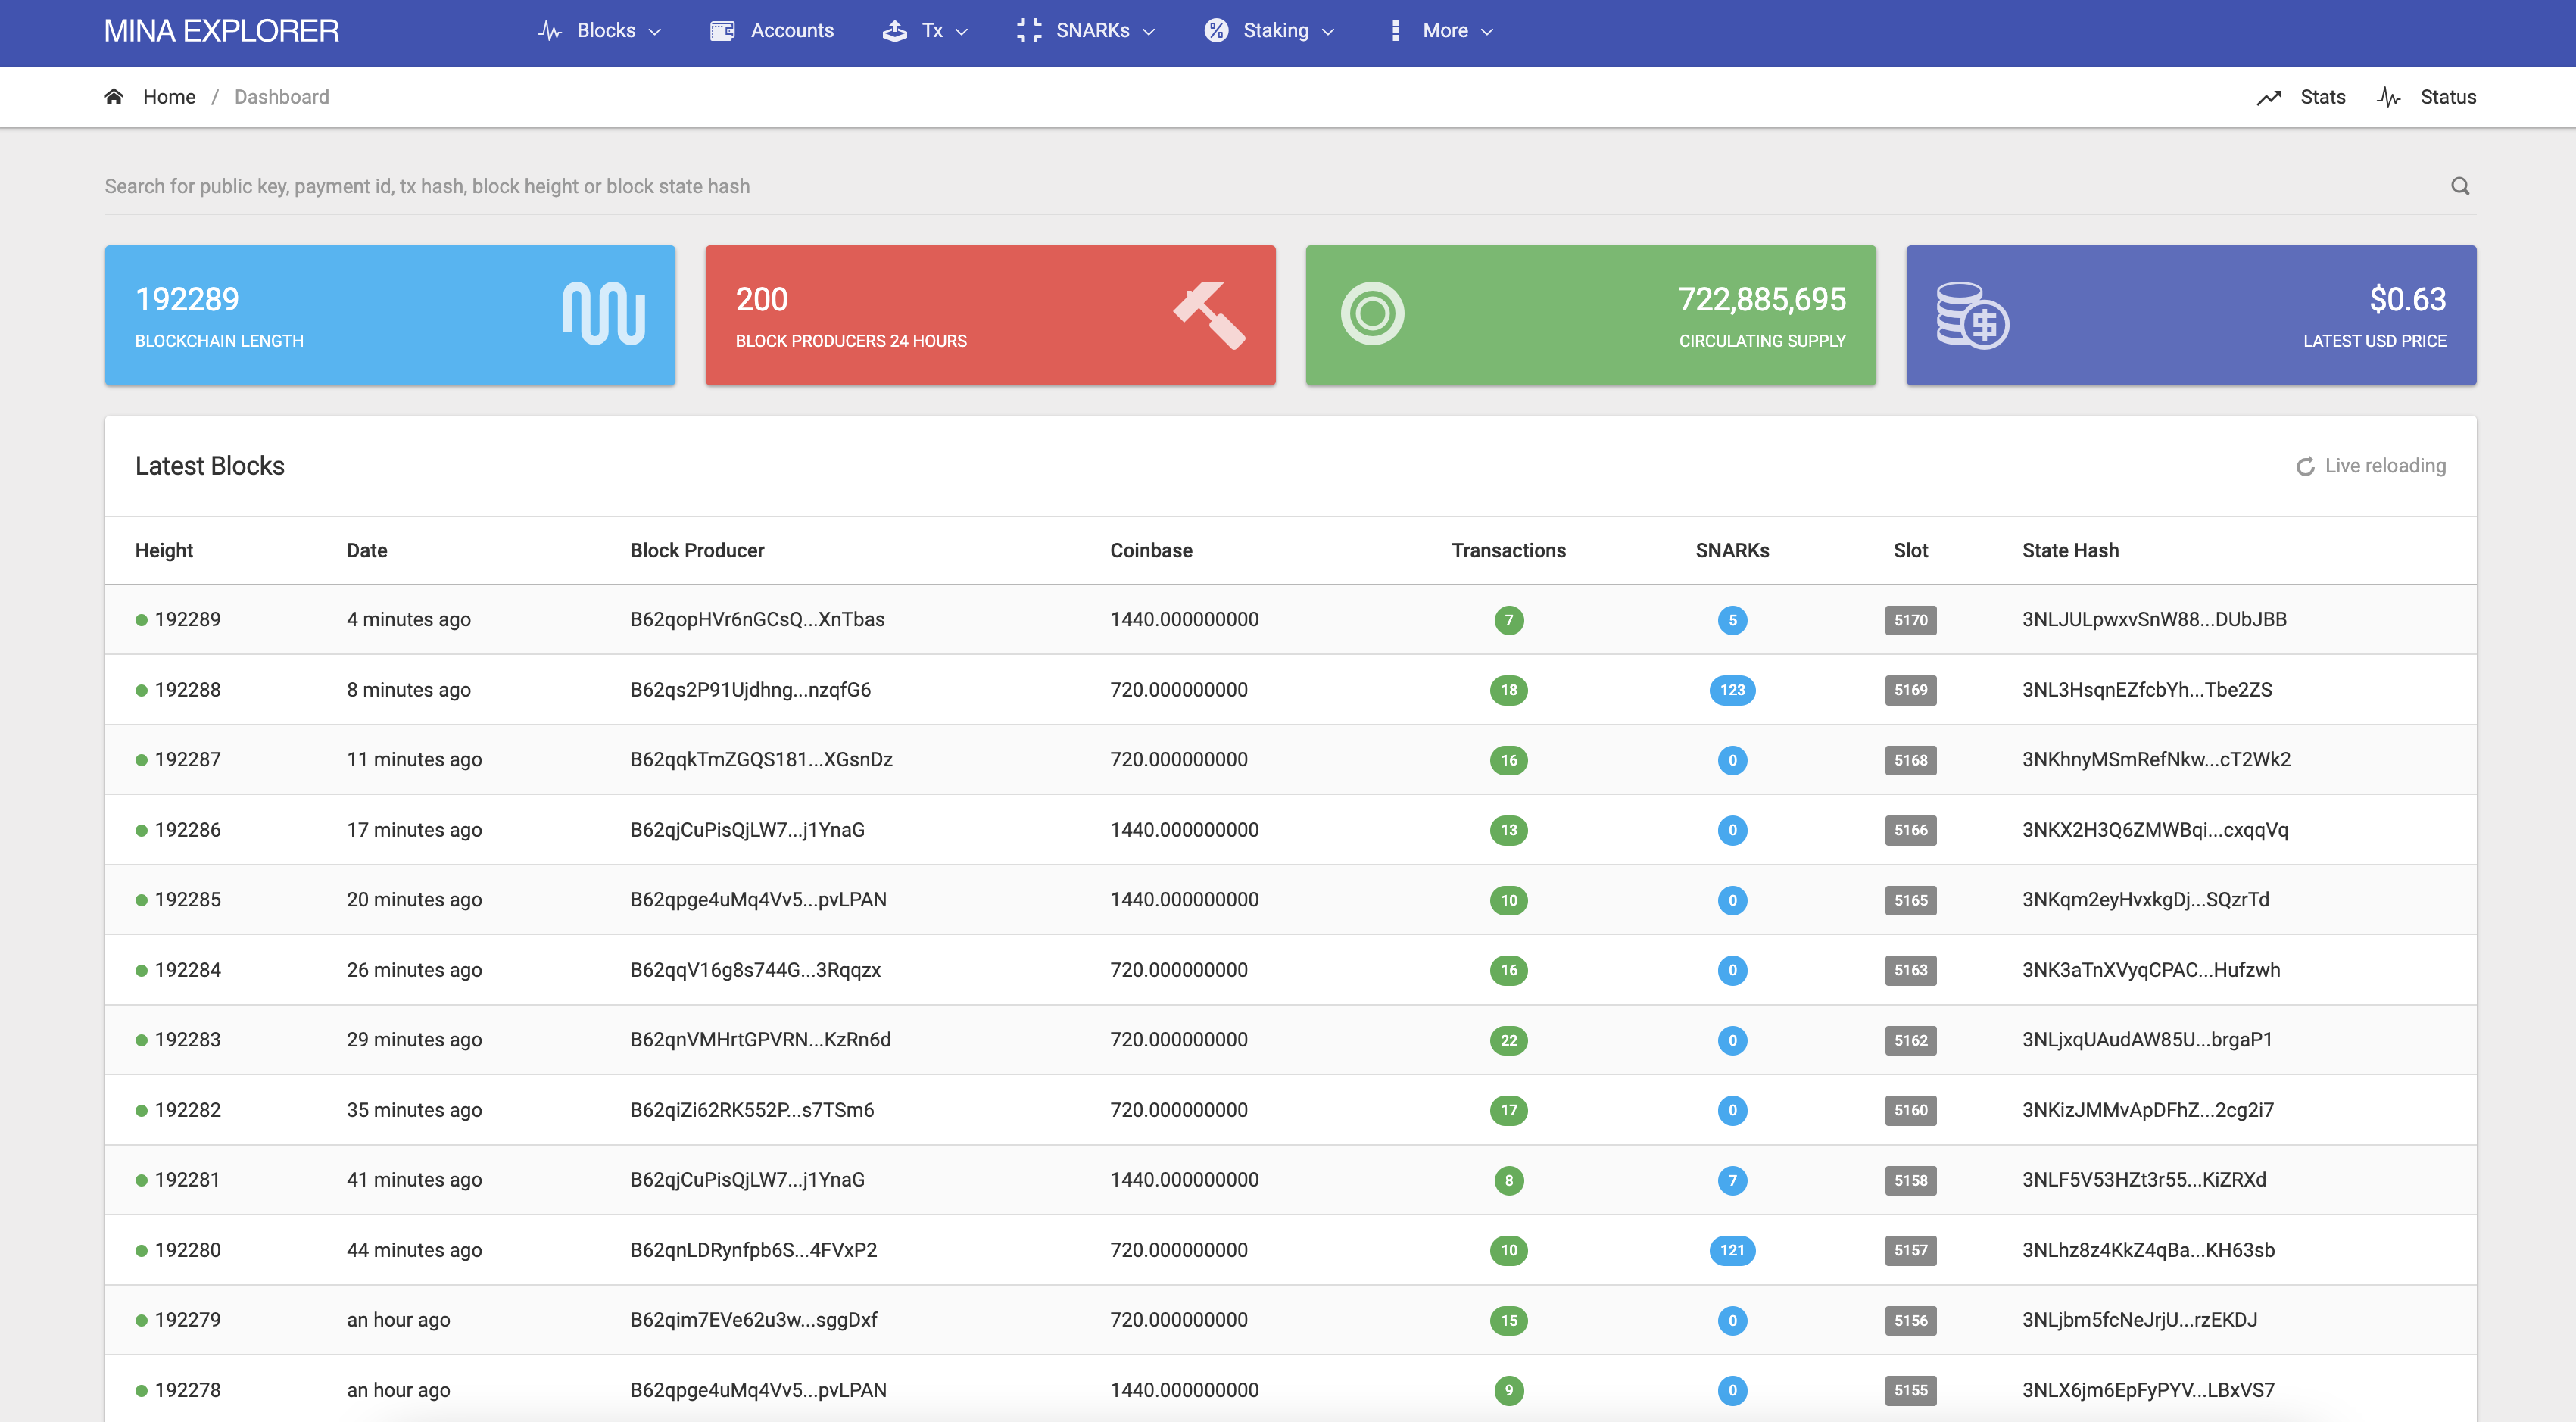Click the Status activity icon
Viewport: 2576px width, 1422px height.
pyautogui.click(x=2389, y=96)
